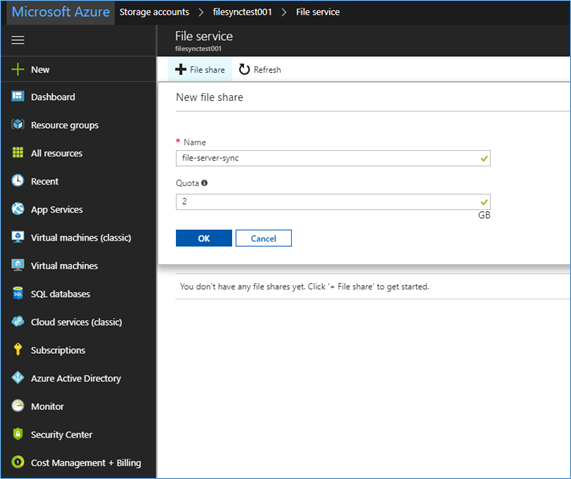Go to filesynctest001 breadcrumb
The image size is (571, 479).
click(242, 12)
